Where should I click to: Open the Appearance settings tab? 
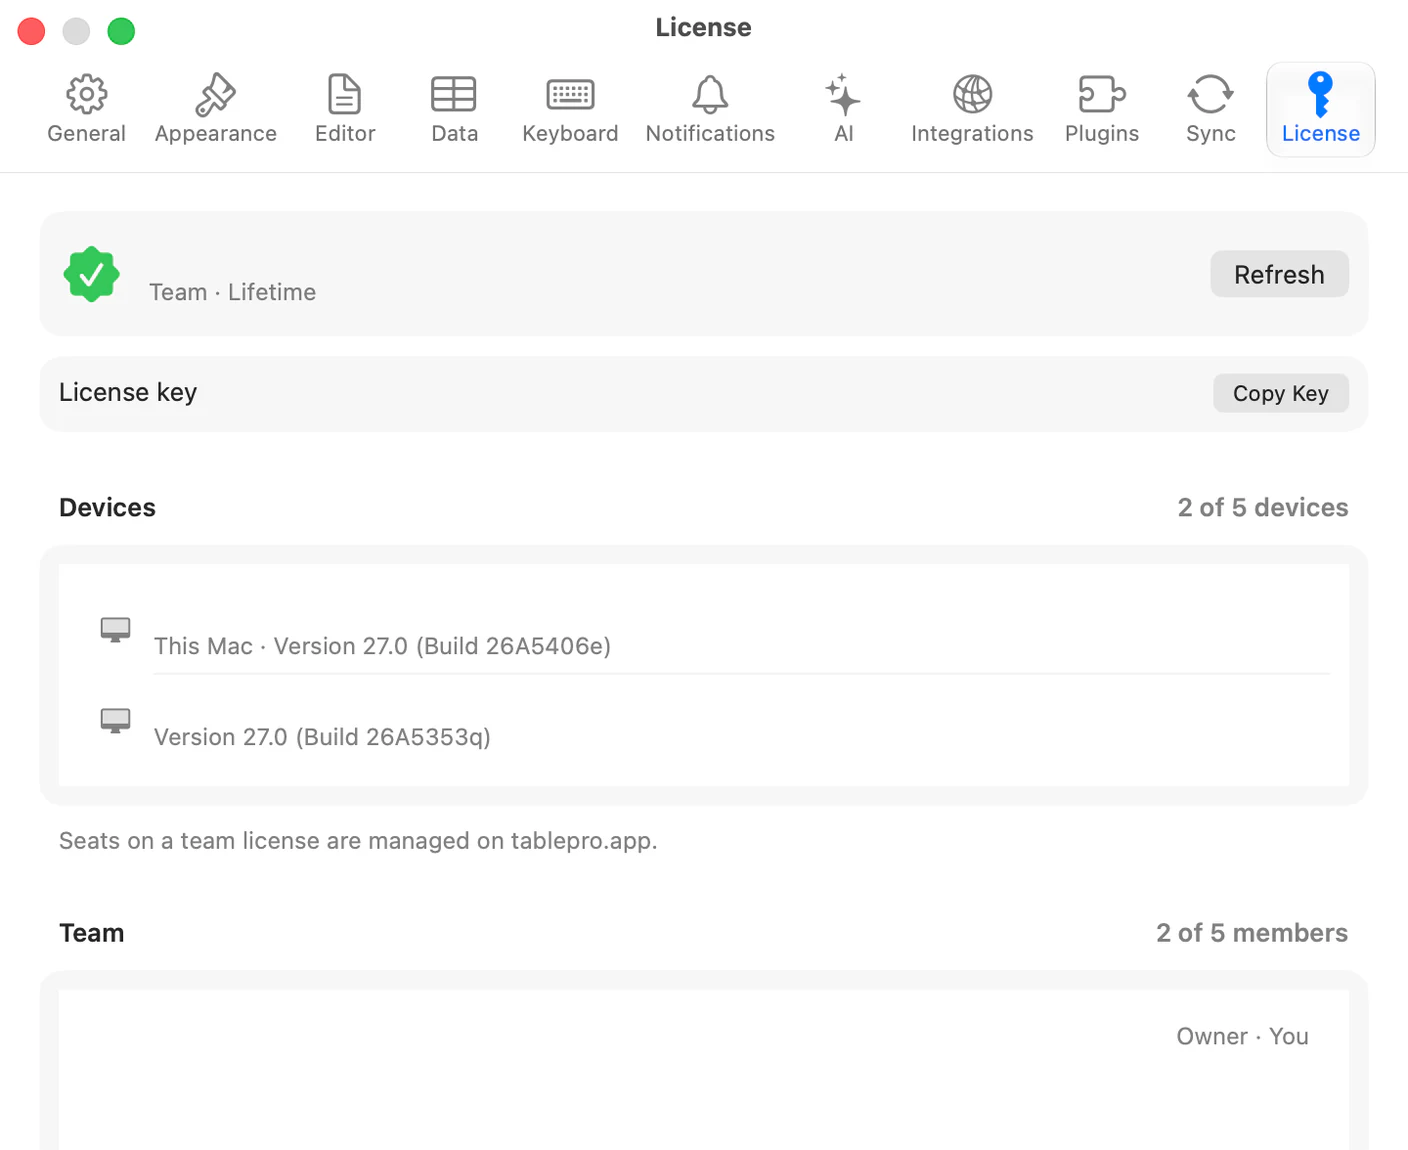(x=215, y=109)
